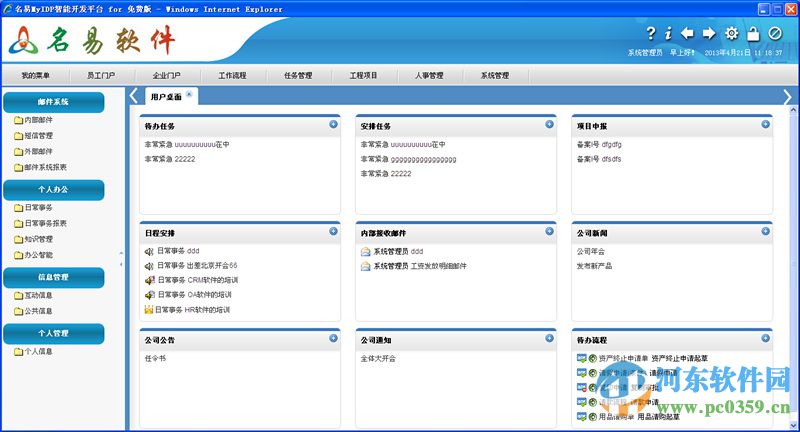Click folder icon next to 知识管理
This screenshot has width=800, height=432.
point(18,239)
